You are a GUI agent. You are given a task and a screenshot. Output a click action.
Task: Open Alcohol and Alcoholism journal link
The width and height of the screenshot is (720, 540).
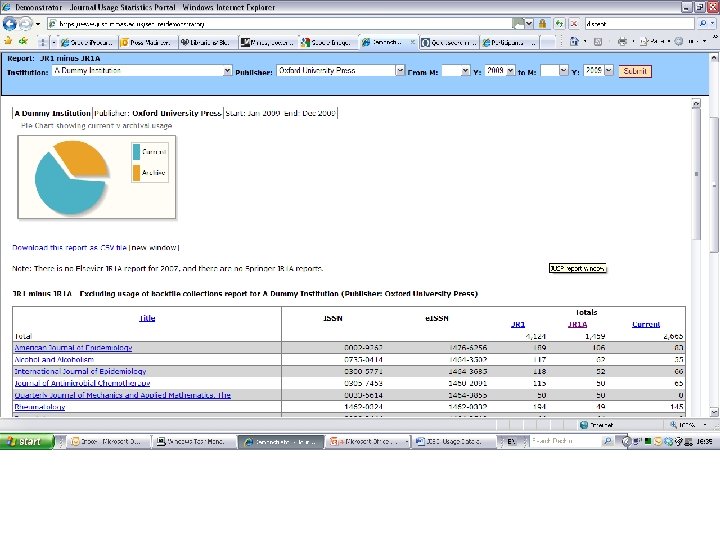pos(54,360)
